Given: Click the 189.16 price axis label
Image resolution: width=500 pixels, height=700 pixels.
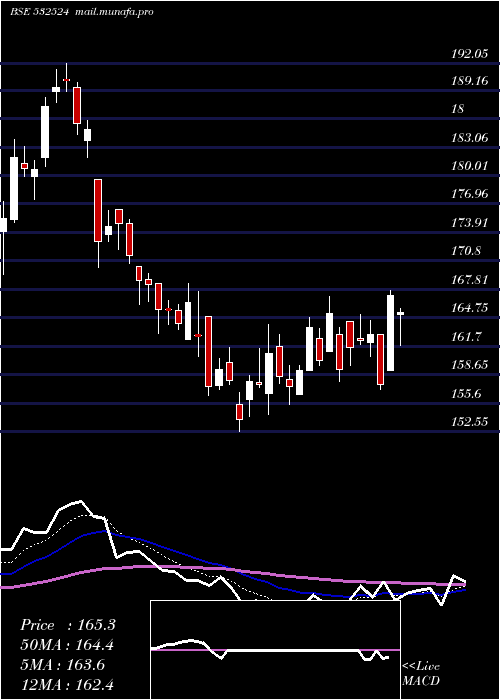Looking at the screenshot, I should 470,81.
